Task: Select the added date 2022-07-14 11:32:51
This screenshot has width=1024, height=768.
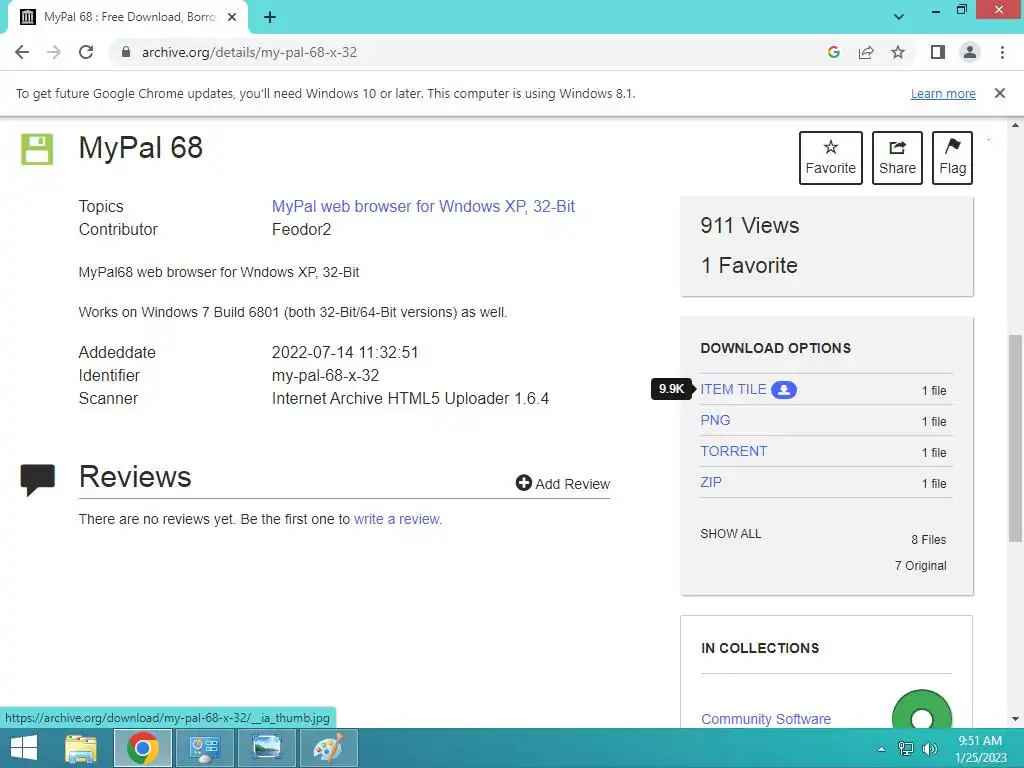Action: pos(345,353)
